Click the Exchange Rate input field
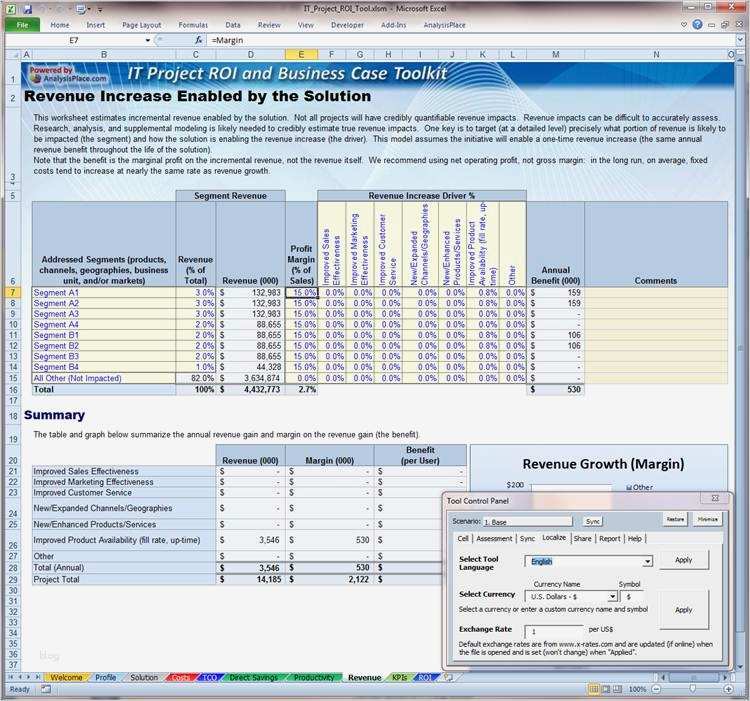 [x=553, y=632]
